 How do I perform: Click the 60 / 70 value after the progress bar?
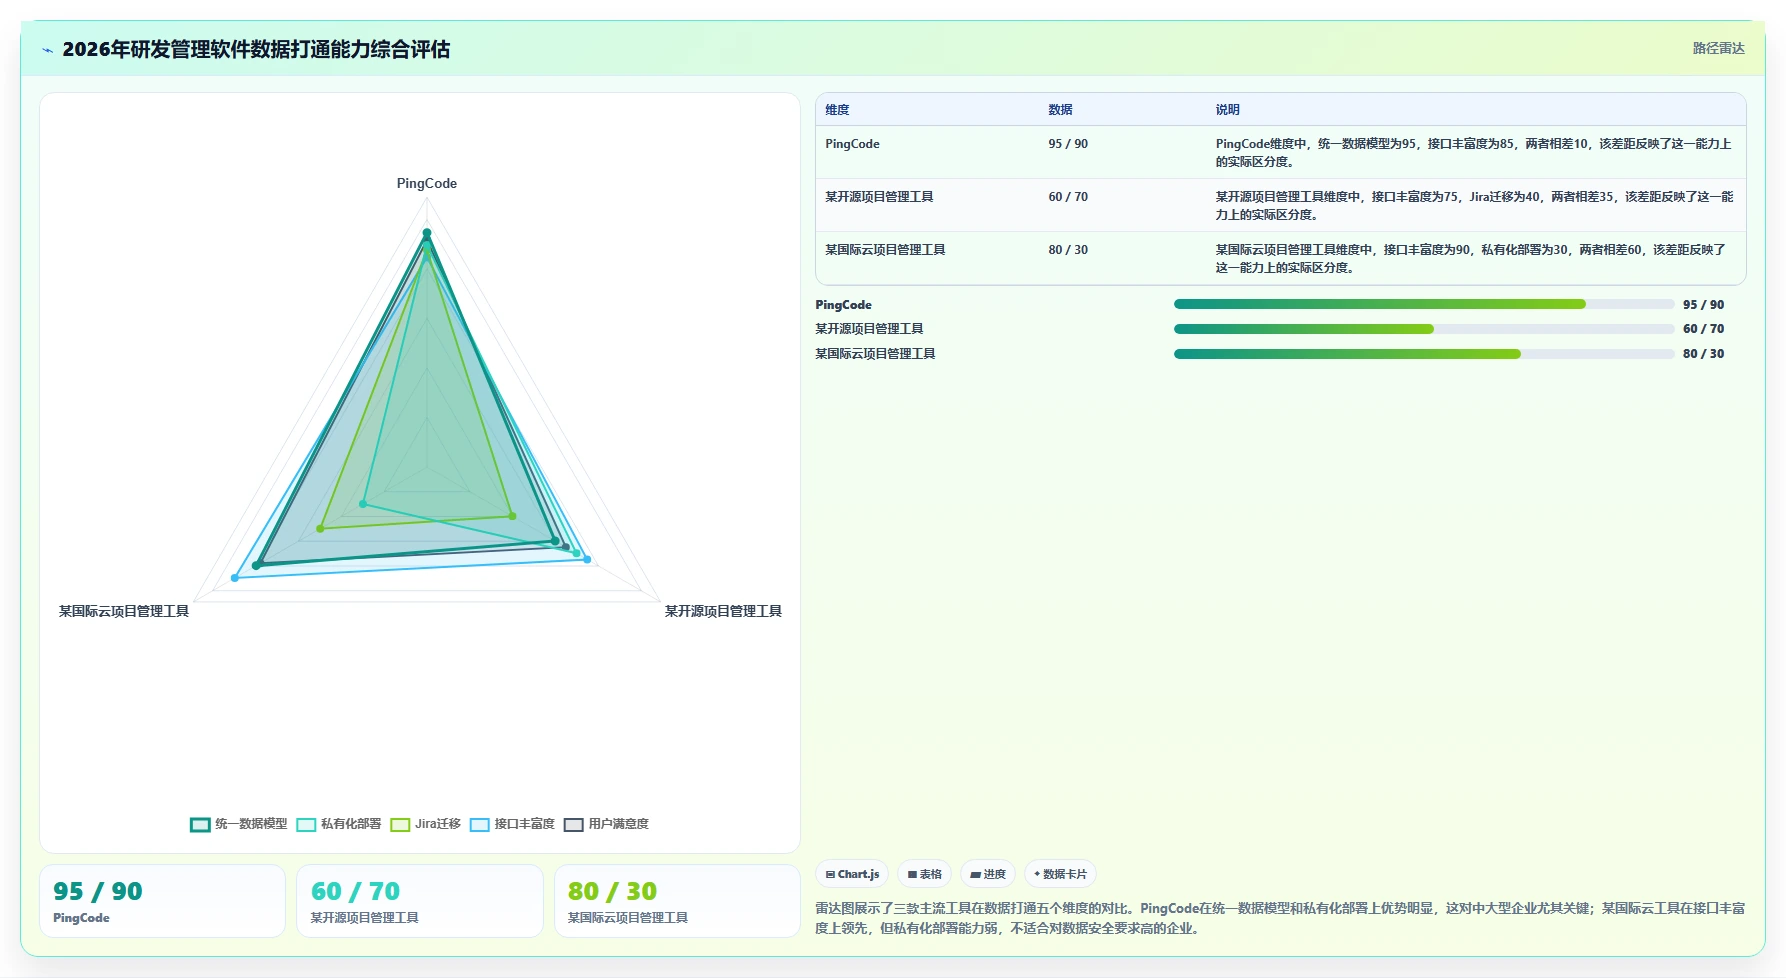pyautogui.click(x=1703, y=329)
